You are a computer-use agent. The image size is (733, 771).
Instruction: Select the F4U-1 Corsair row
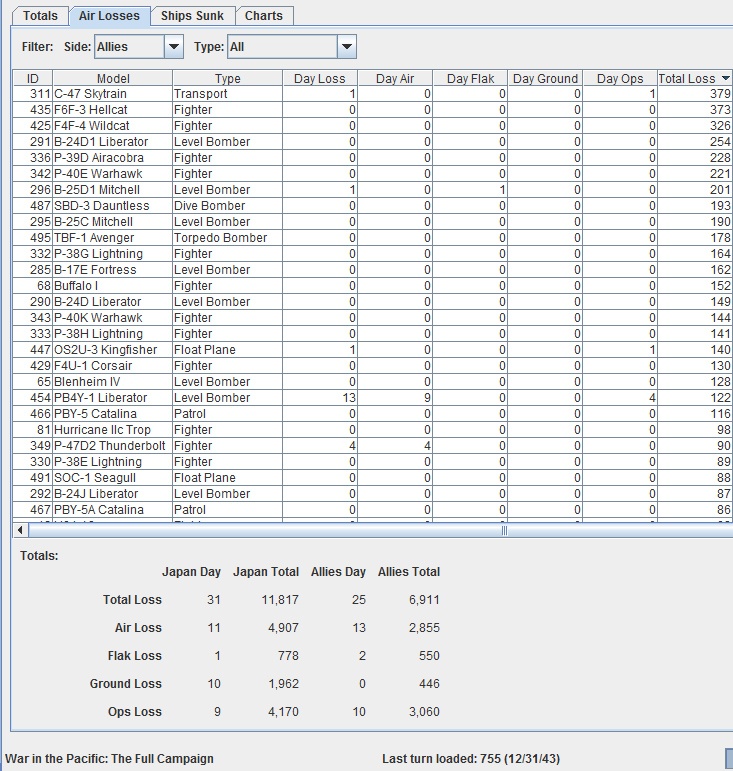tap(373, 366)
